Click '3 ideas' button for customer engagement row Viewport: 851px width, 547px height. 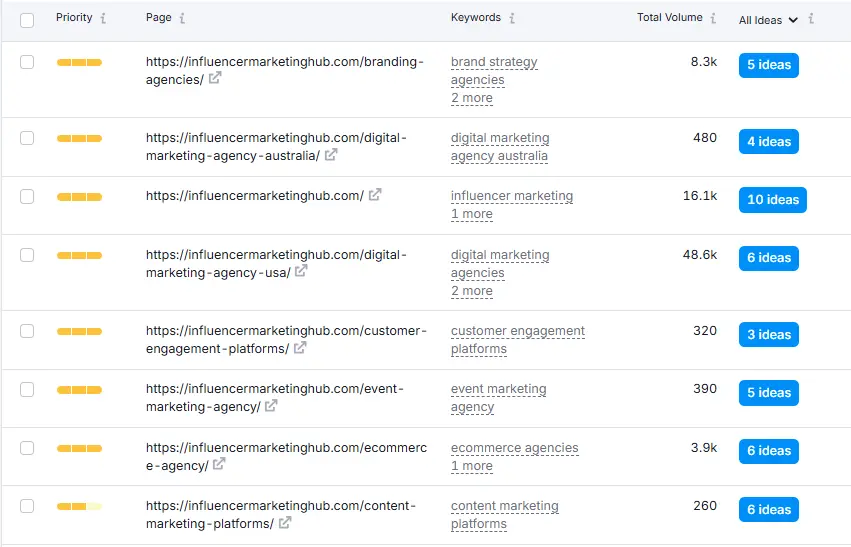(x=769, y=335)
